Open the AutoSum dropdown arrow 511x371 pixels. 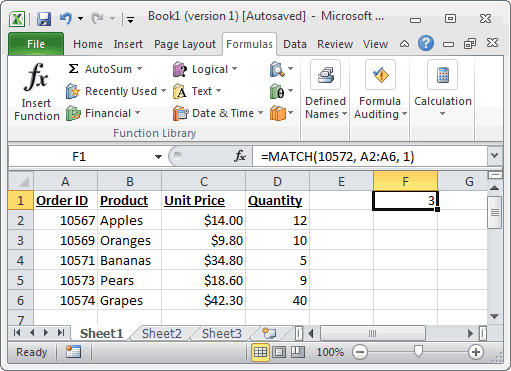point(139,69)
